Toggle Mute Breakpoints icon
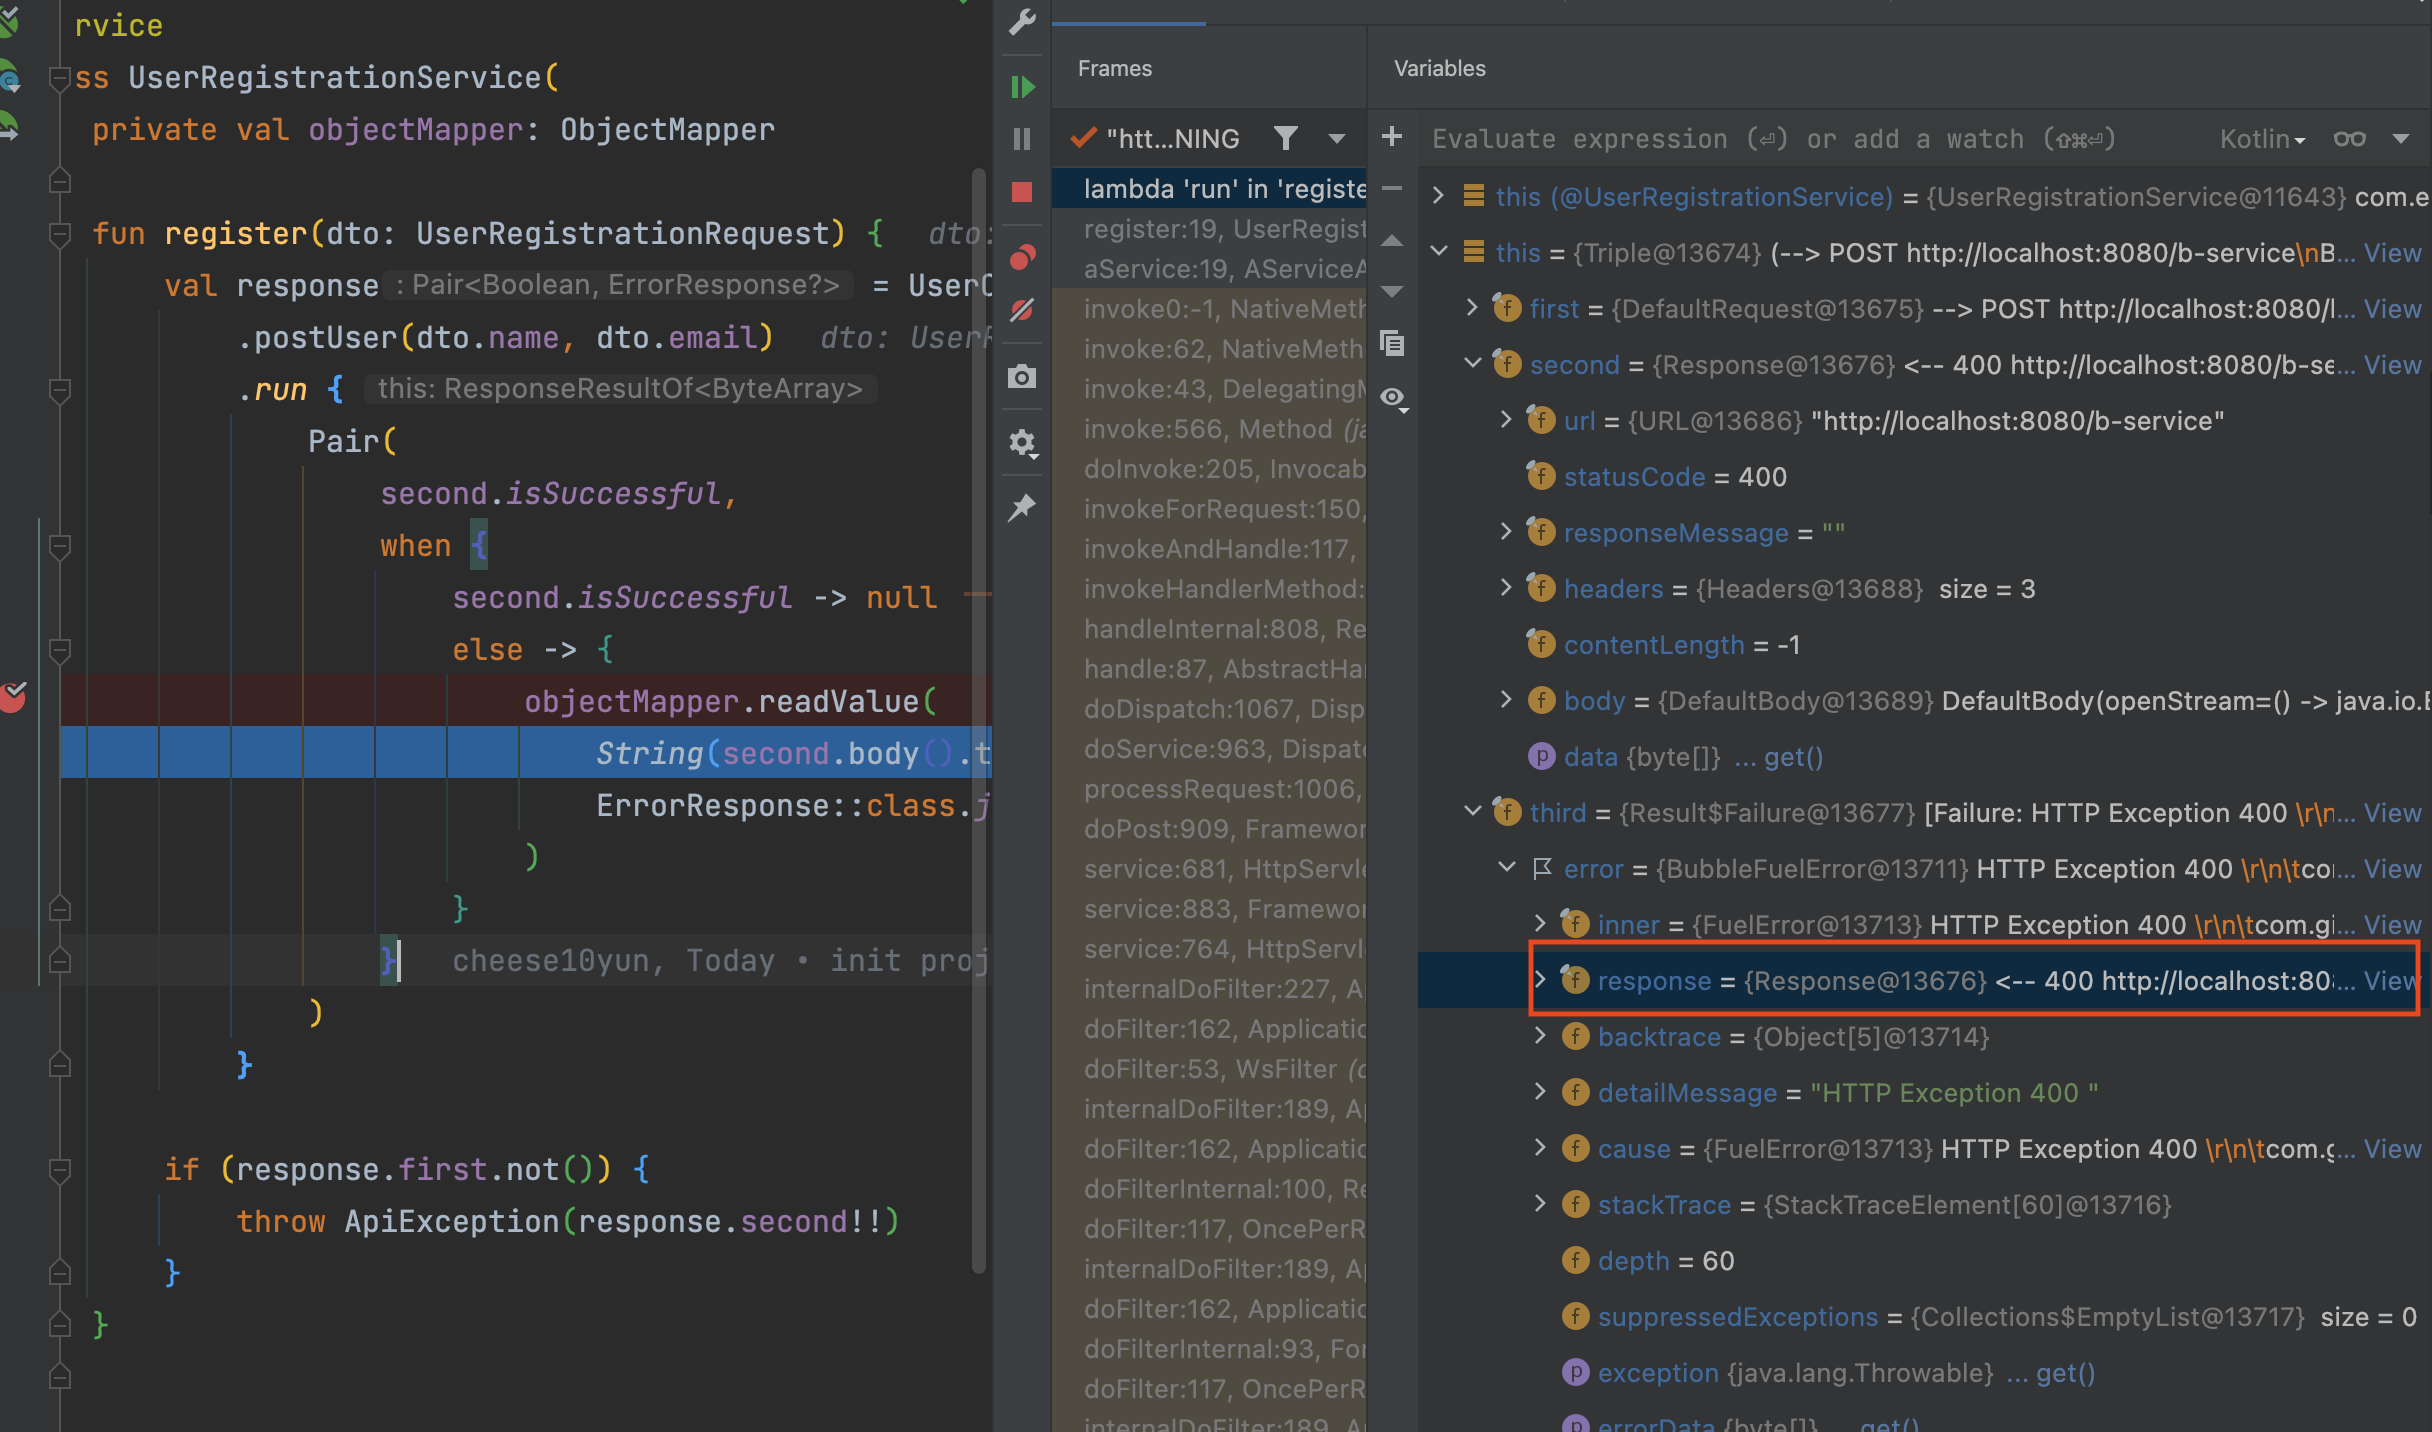This screenshot has width=2432, height=1432. pyautogui.click(x=1022, y=310)
